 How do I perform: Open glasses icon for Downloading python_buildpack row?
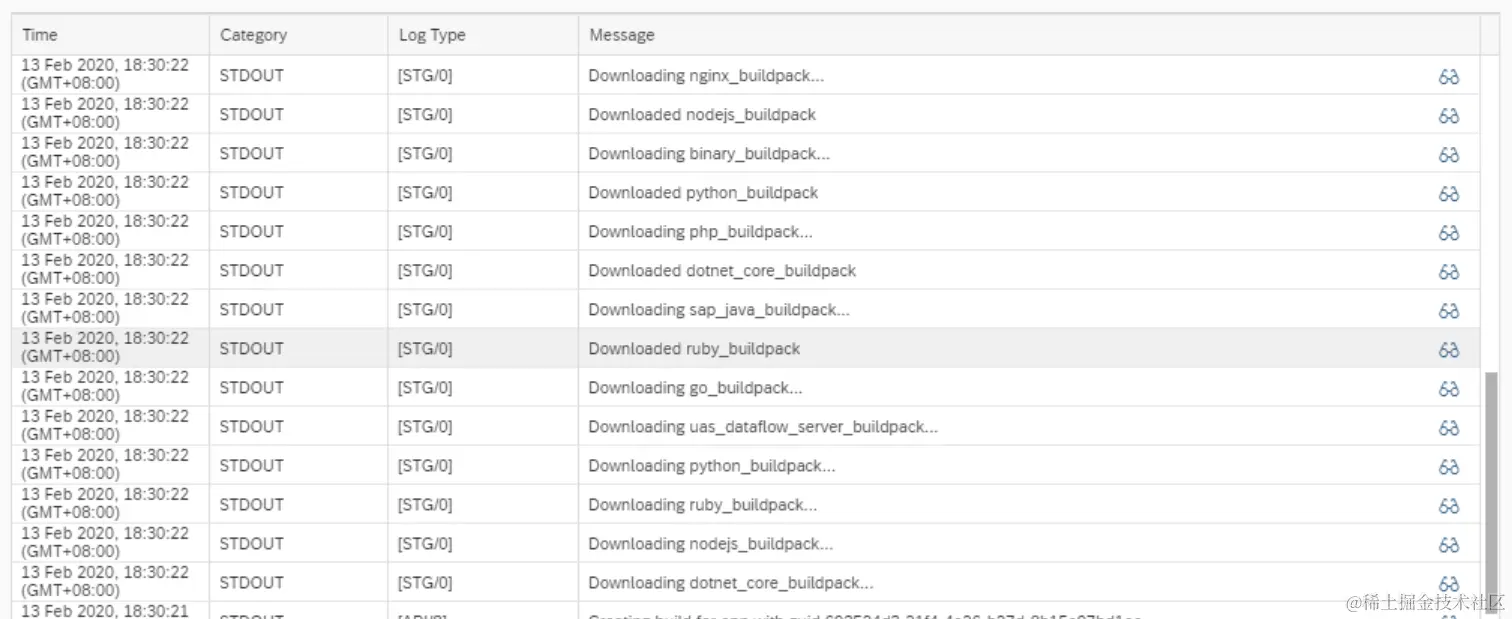(x=1449, y=467)
